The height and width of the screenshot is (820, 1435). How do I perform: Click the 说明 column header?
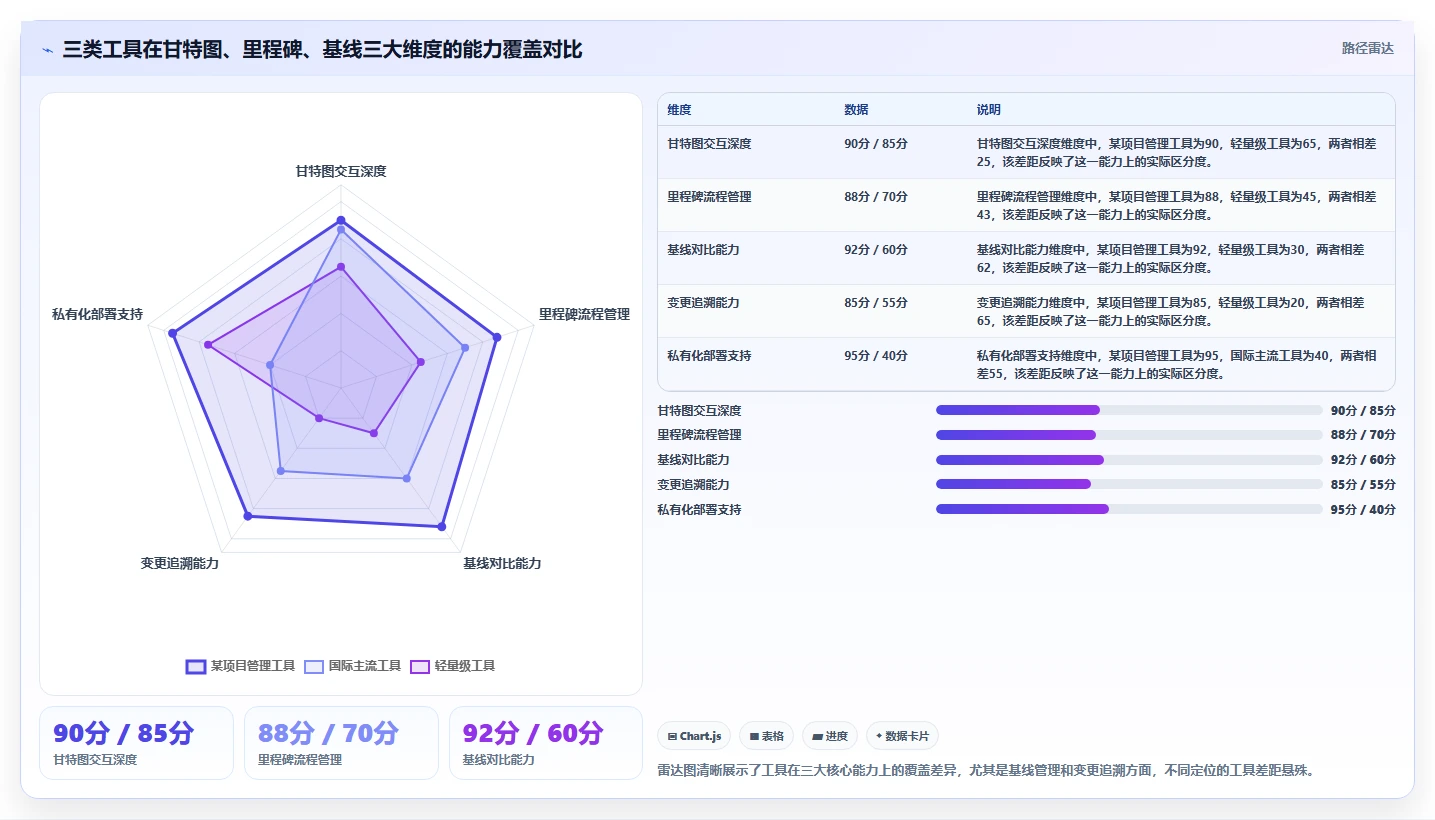click(x=989, y=110)
